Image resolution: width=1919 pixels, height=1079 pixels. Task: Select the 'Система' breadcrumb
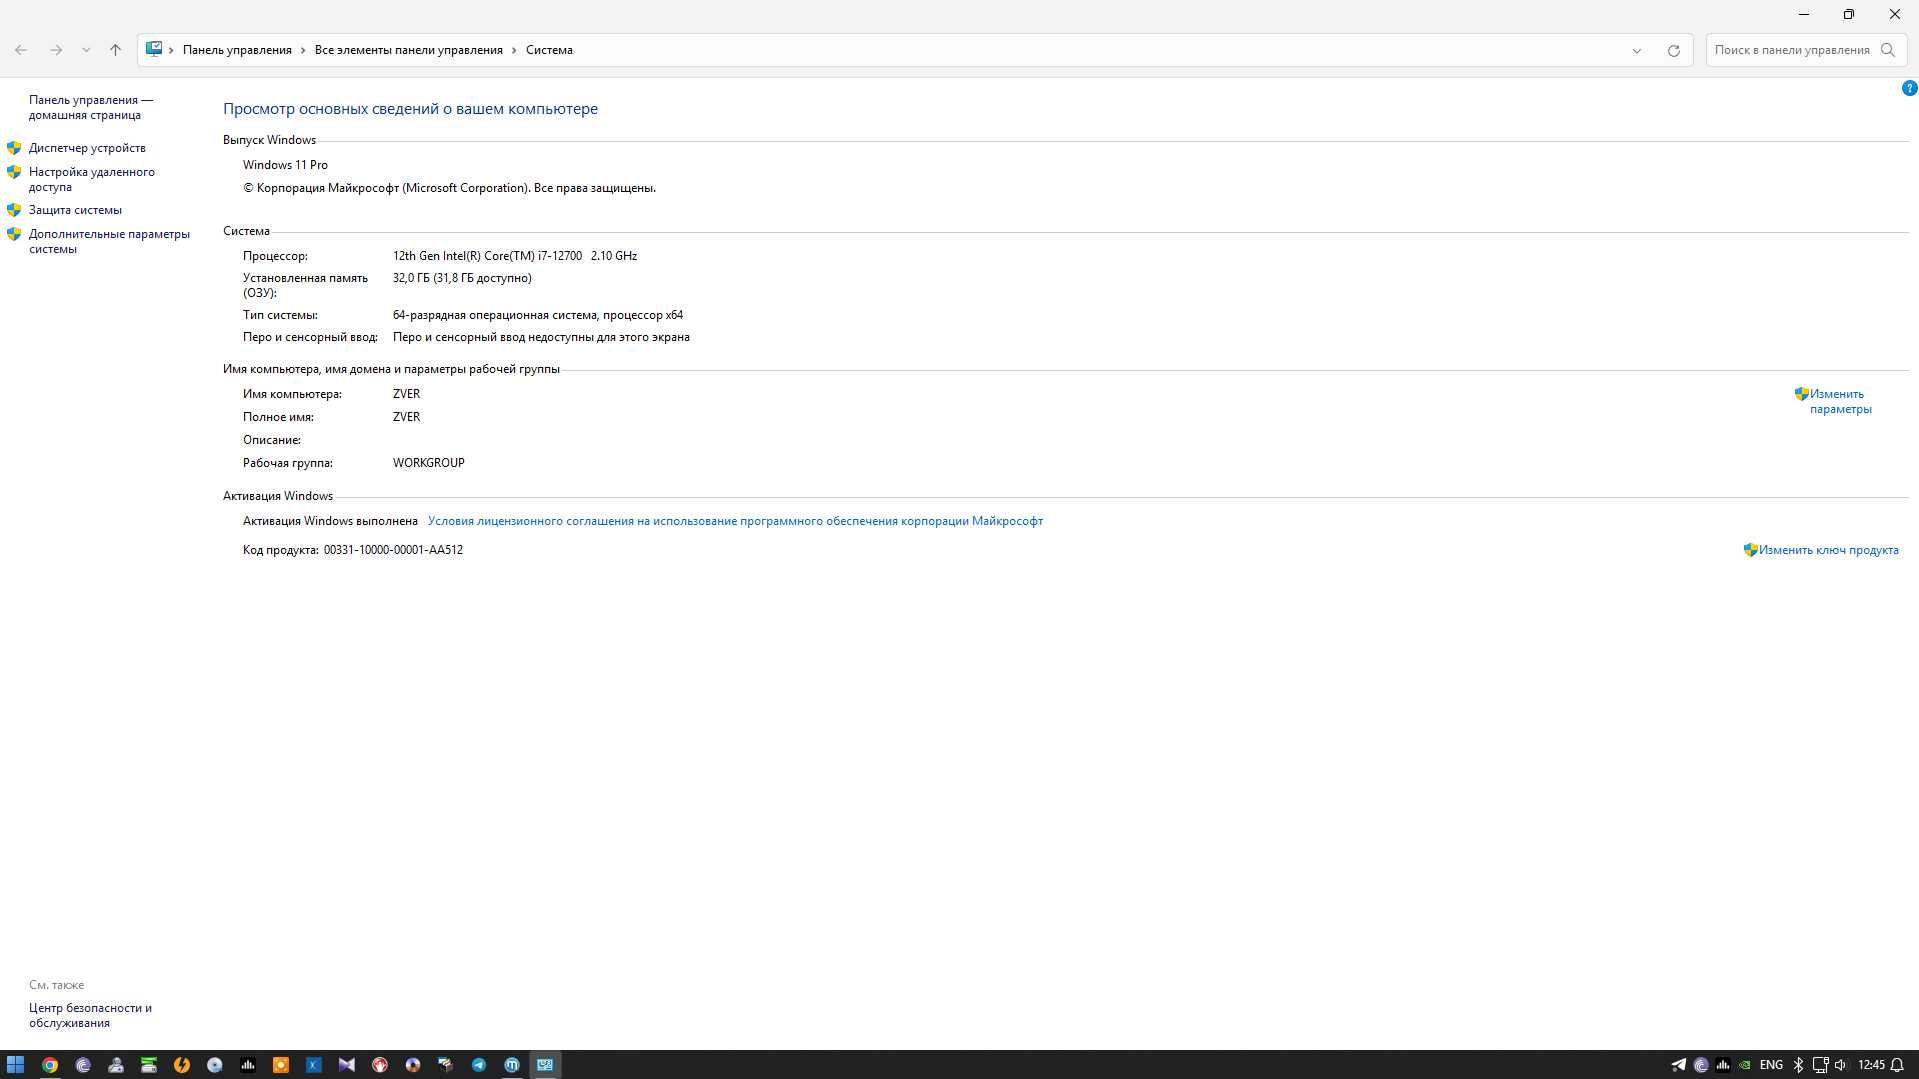(549, 50)
